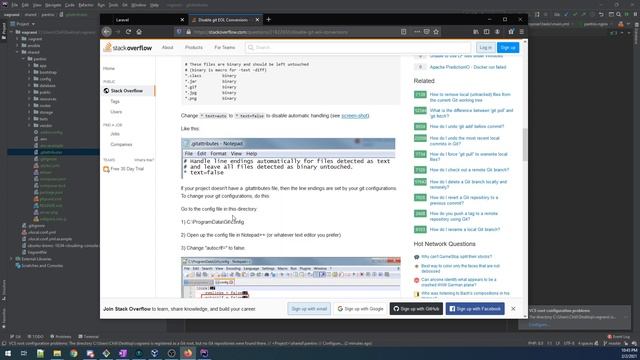Open the Firefox library icon

coord(476,31)
